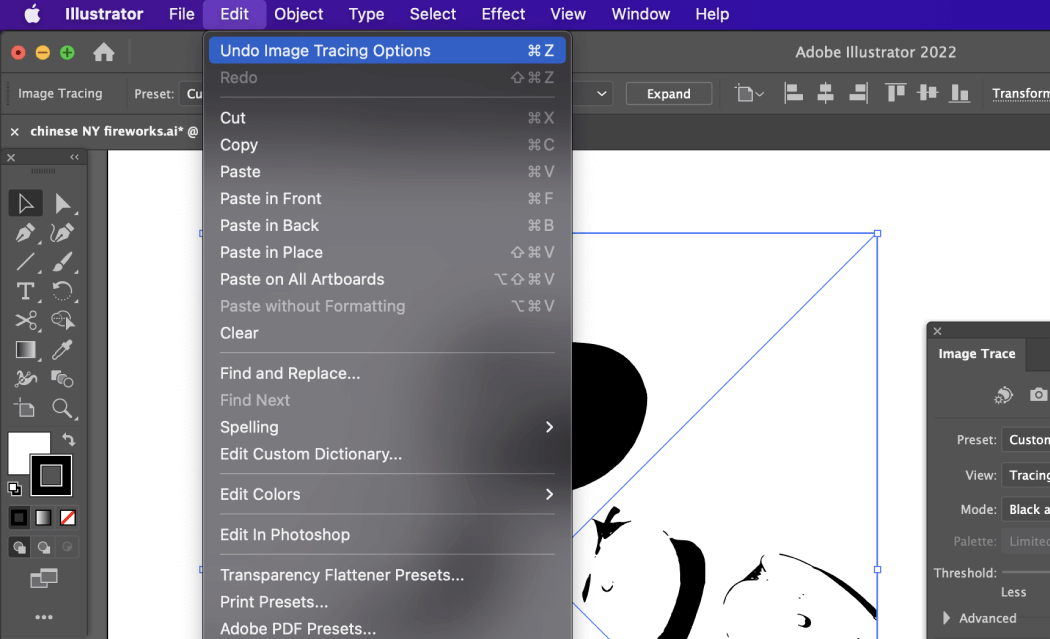The height and width of the screenshot is (639, 1050).
Task: Set Color fill mode button
Action: (19, 518)
